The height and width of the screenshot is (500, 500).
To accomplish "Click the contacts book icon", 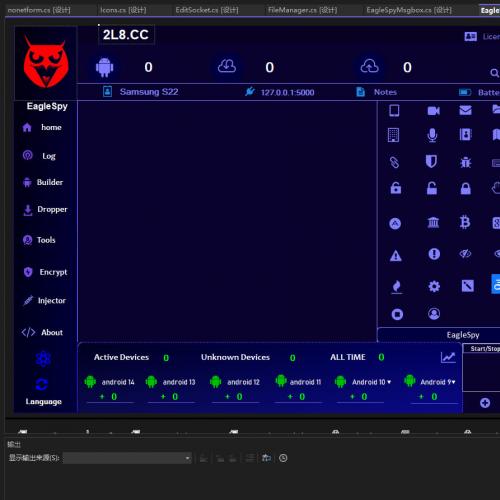I will [x=465, y=134].
